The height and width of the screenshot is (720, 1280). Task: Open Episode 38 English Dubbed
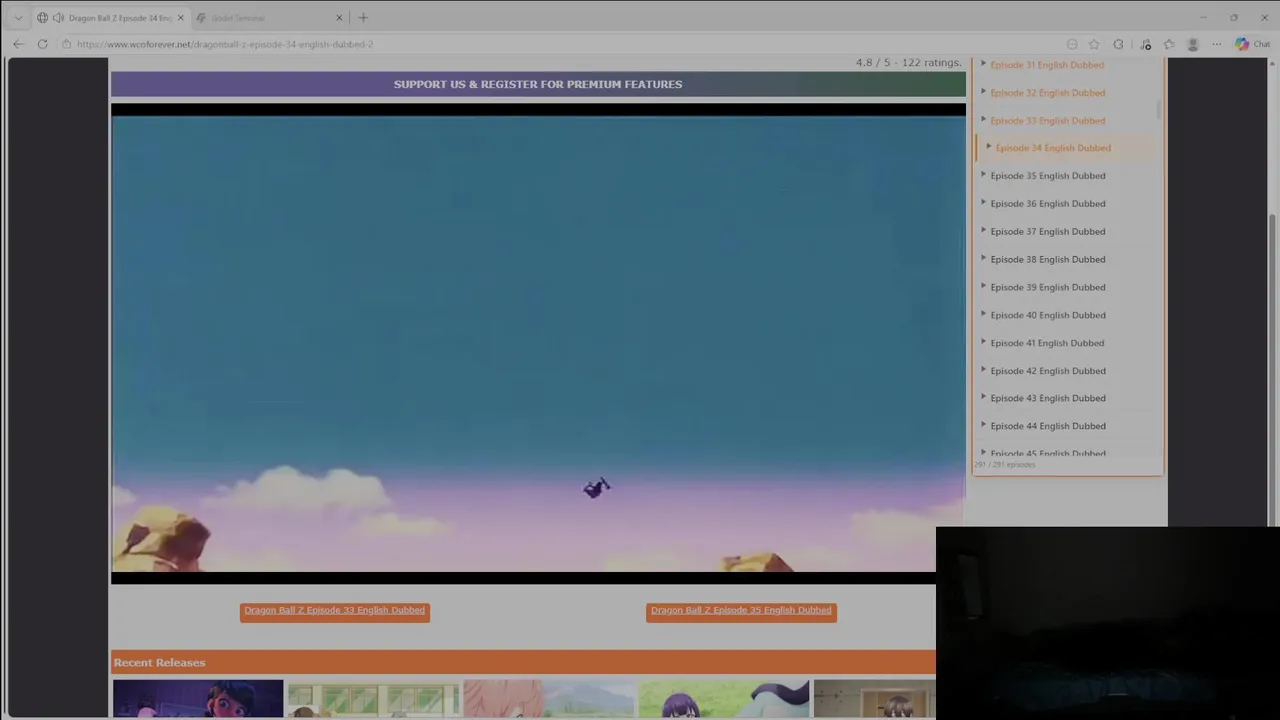point(1047,260)
